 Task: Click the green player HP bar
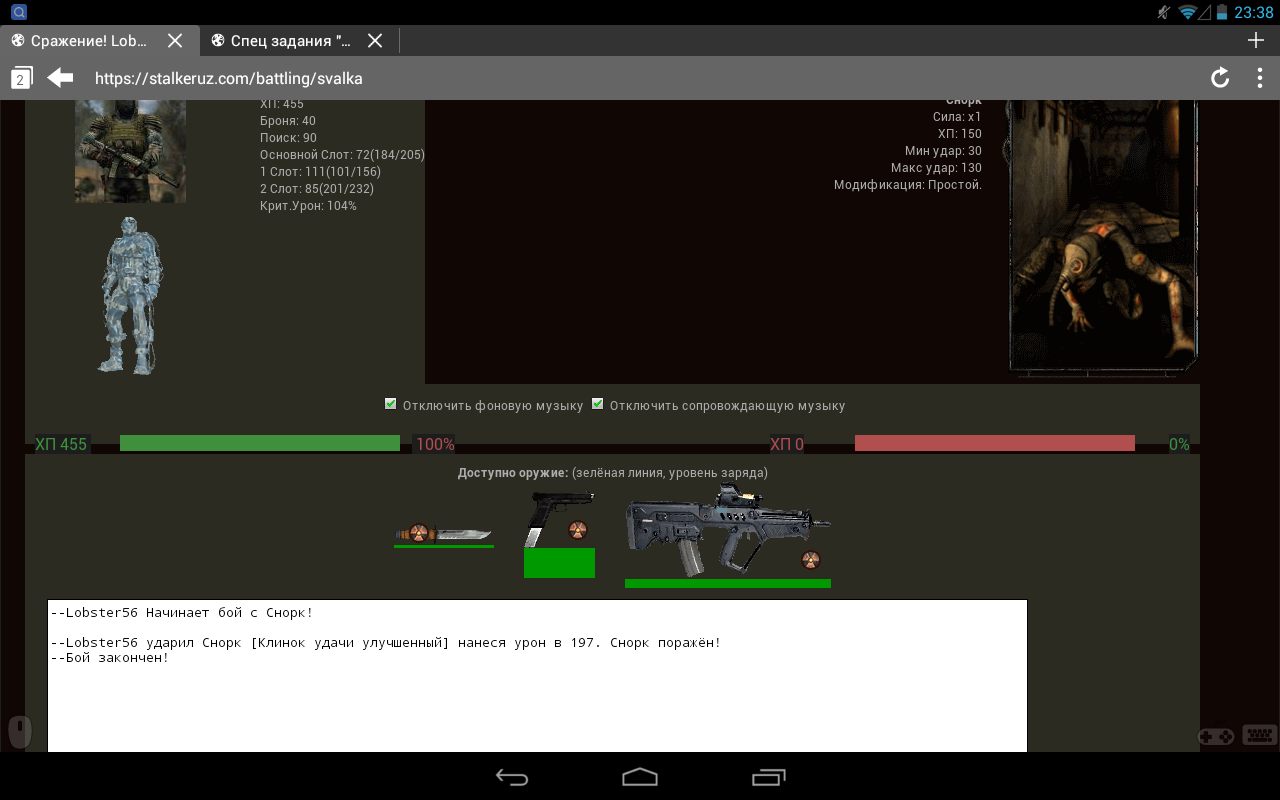[x=259, y=443]
